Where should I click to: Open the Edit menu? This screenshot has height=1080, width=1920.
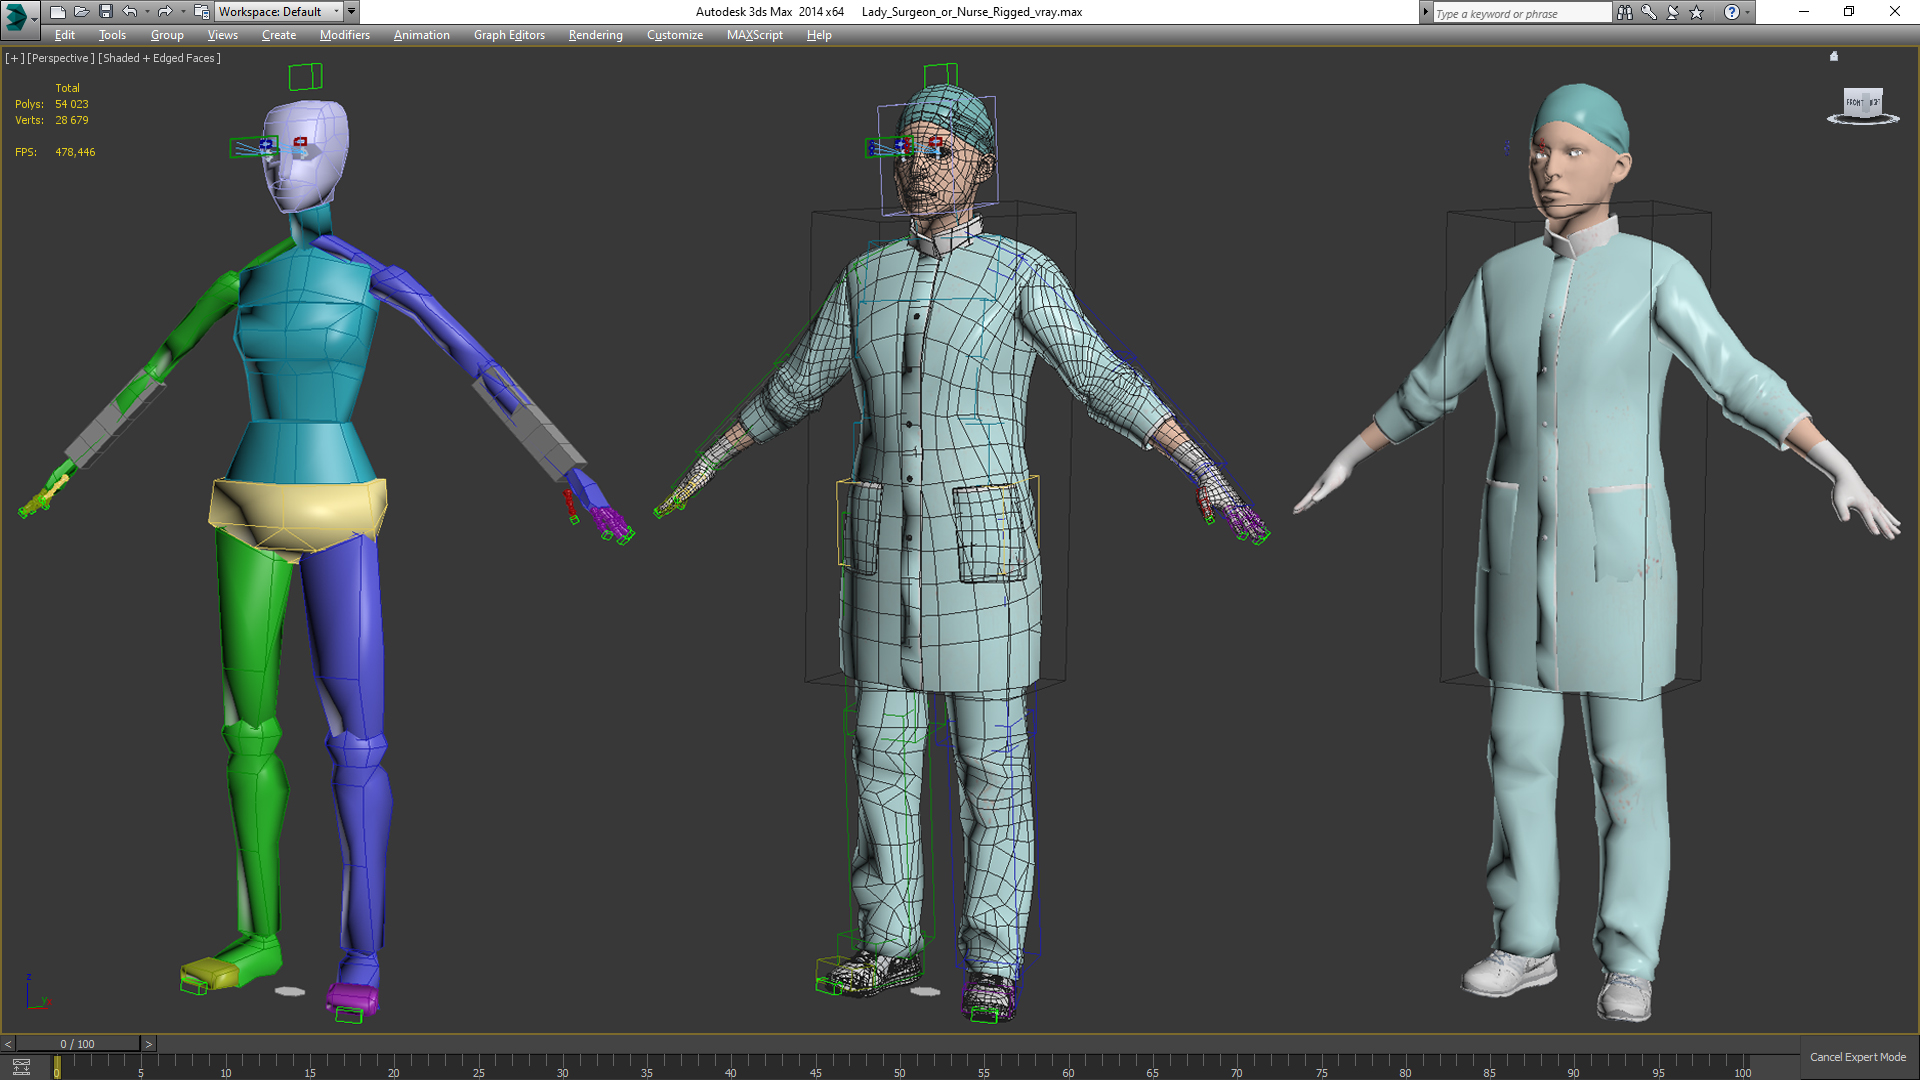click(65, 35)
